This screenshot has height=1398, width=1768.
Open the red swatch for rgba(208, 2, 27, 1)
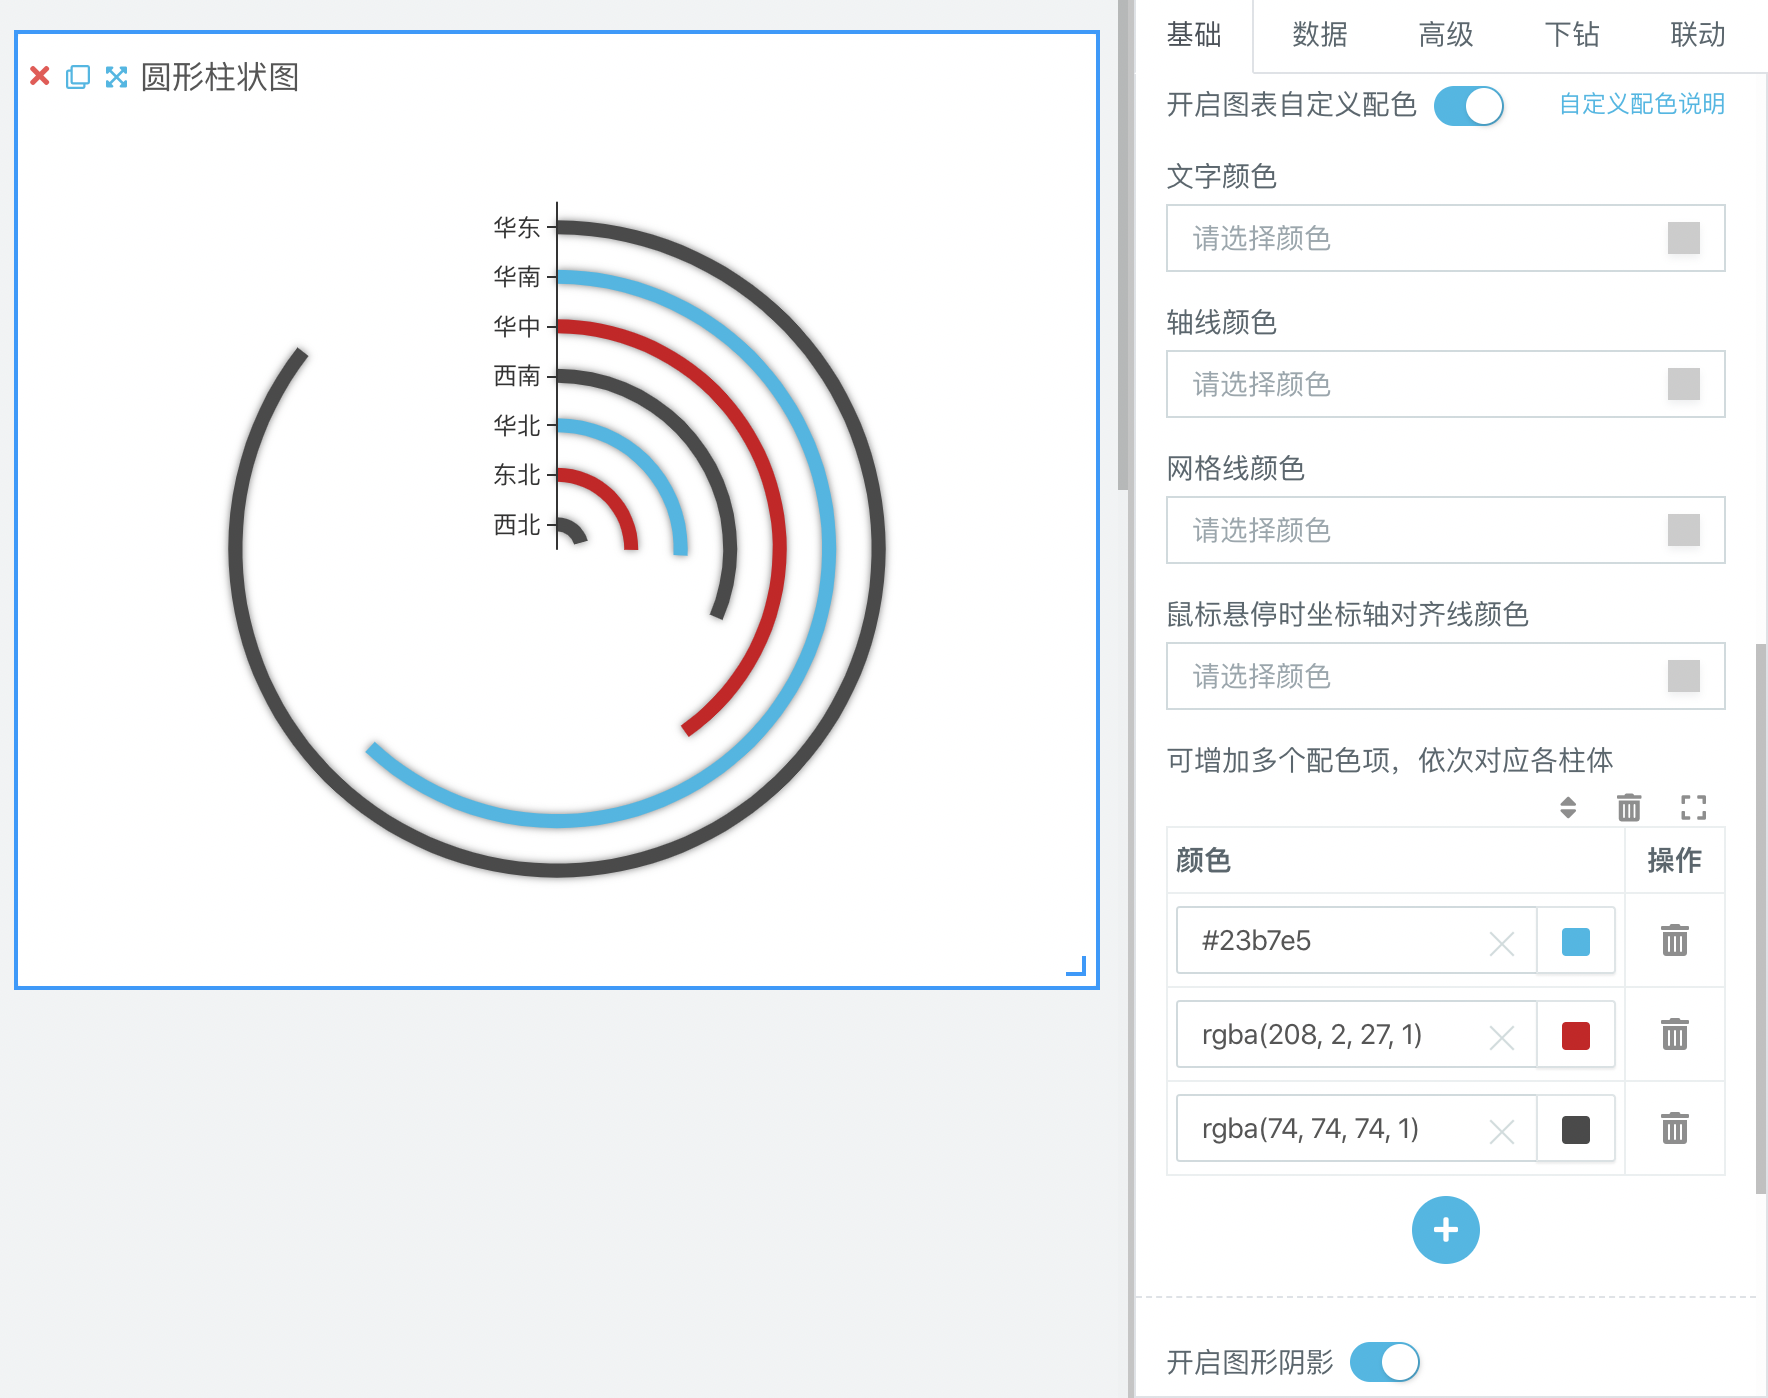[x=1576, y=1035]
